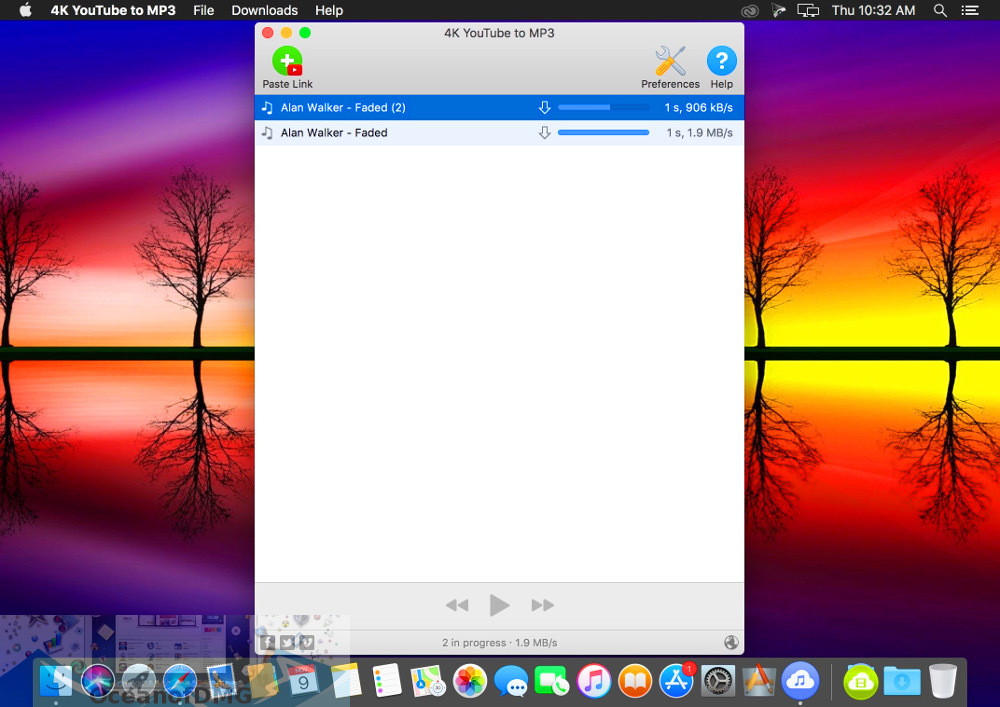Select the 'Alan Walker - Faded (2)' row
The width and height of the screenshot is (1000, 707).
point(499,108)
